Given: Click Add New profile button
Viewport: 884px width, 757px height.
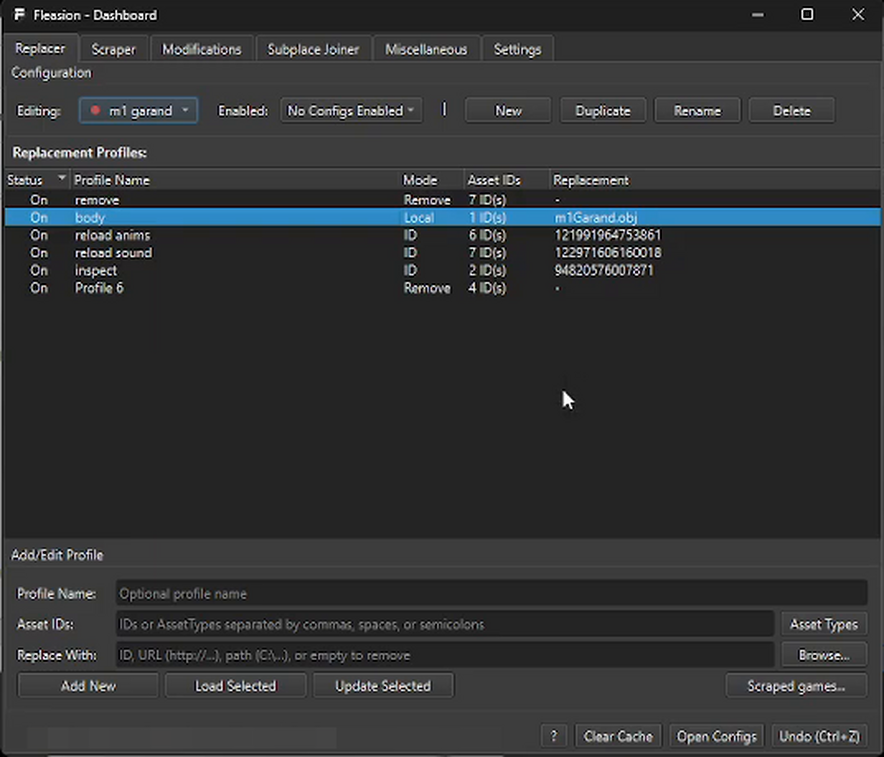Looking at the screenshot, I should coord(88,686).
